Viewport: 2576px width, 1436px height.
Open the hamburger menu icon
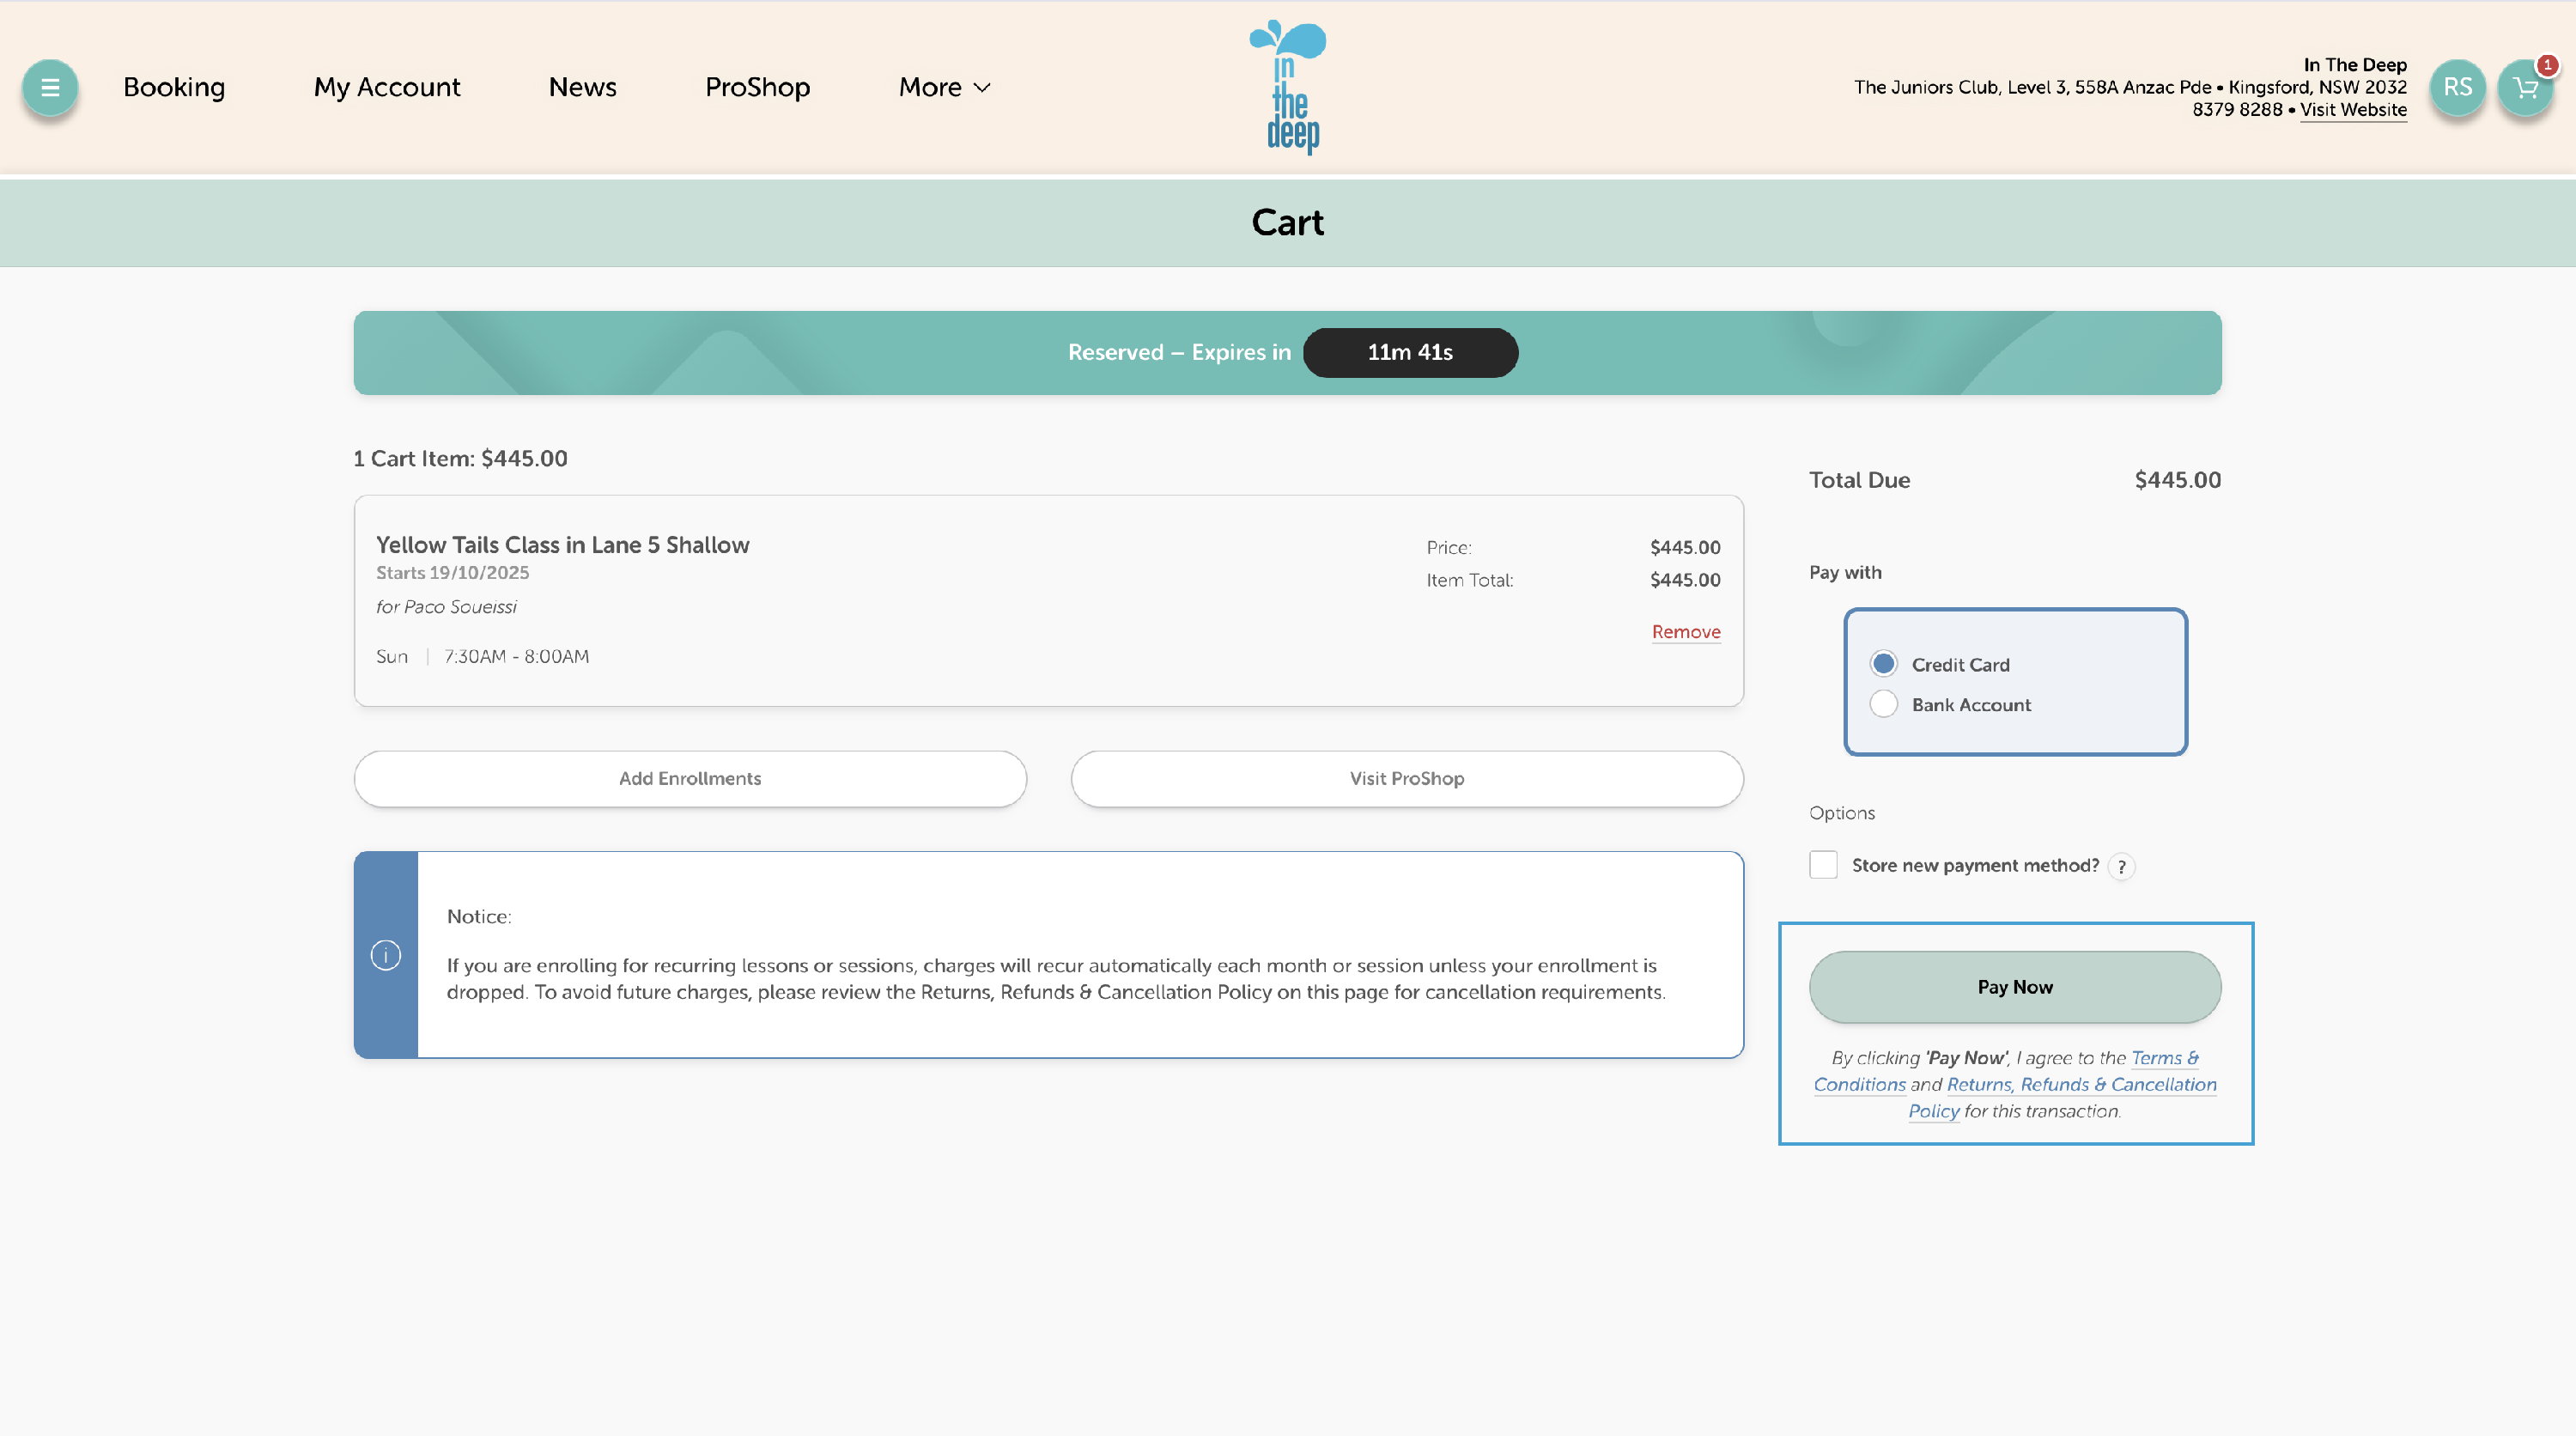point(50,87)
